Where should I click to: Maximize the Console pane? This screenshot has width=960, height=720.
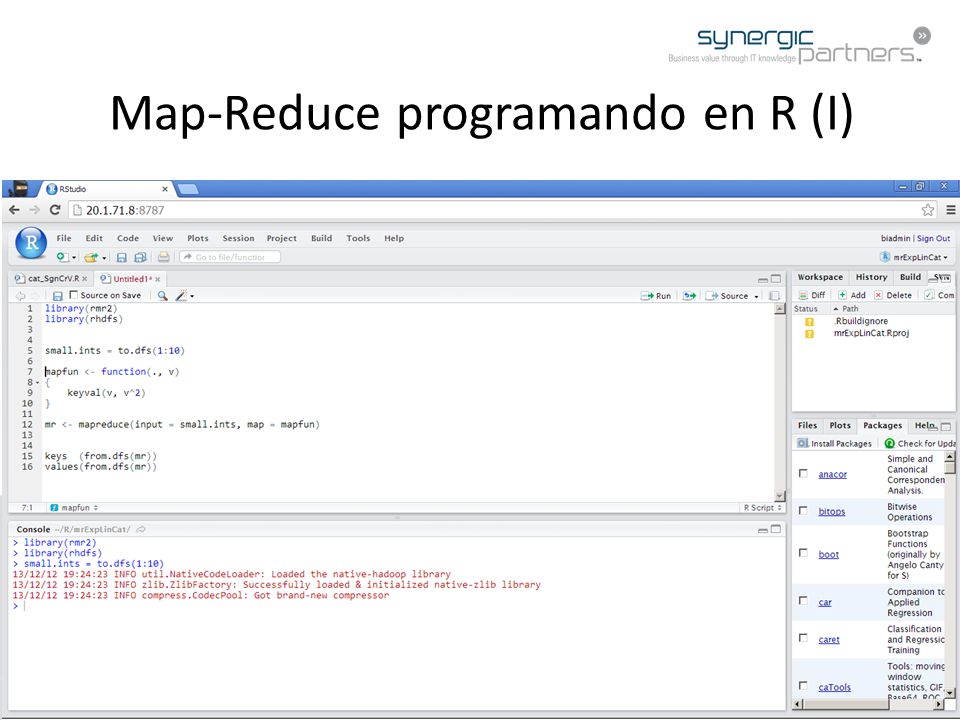click(776, 529)
